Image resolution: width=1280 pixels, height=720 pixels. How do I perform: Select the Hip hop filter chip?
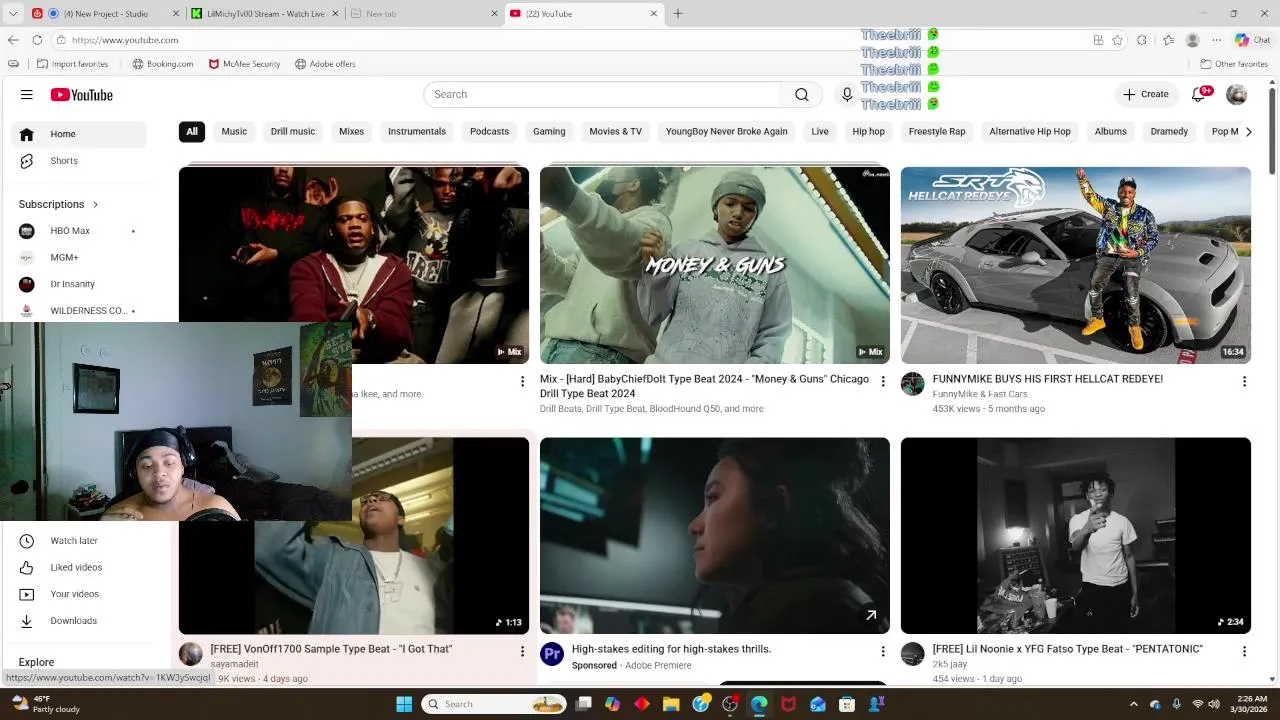tap(869, 132)
